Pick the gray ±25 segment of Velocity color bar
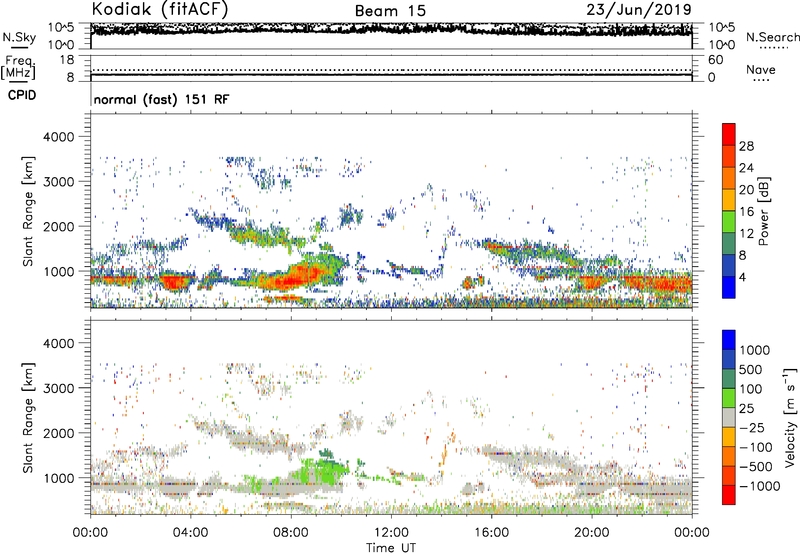Viewport: 800px width, 554px height. pos(729,418)
